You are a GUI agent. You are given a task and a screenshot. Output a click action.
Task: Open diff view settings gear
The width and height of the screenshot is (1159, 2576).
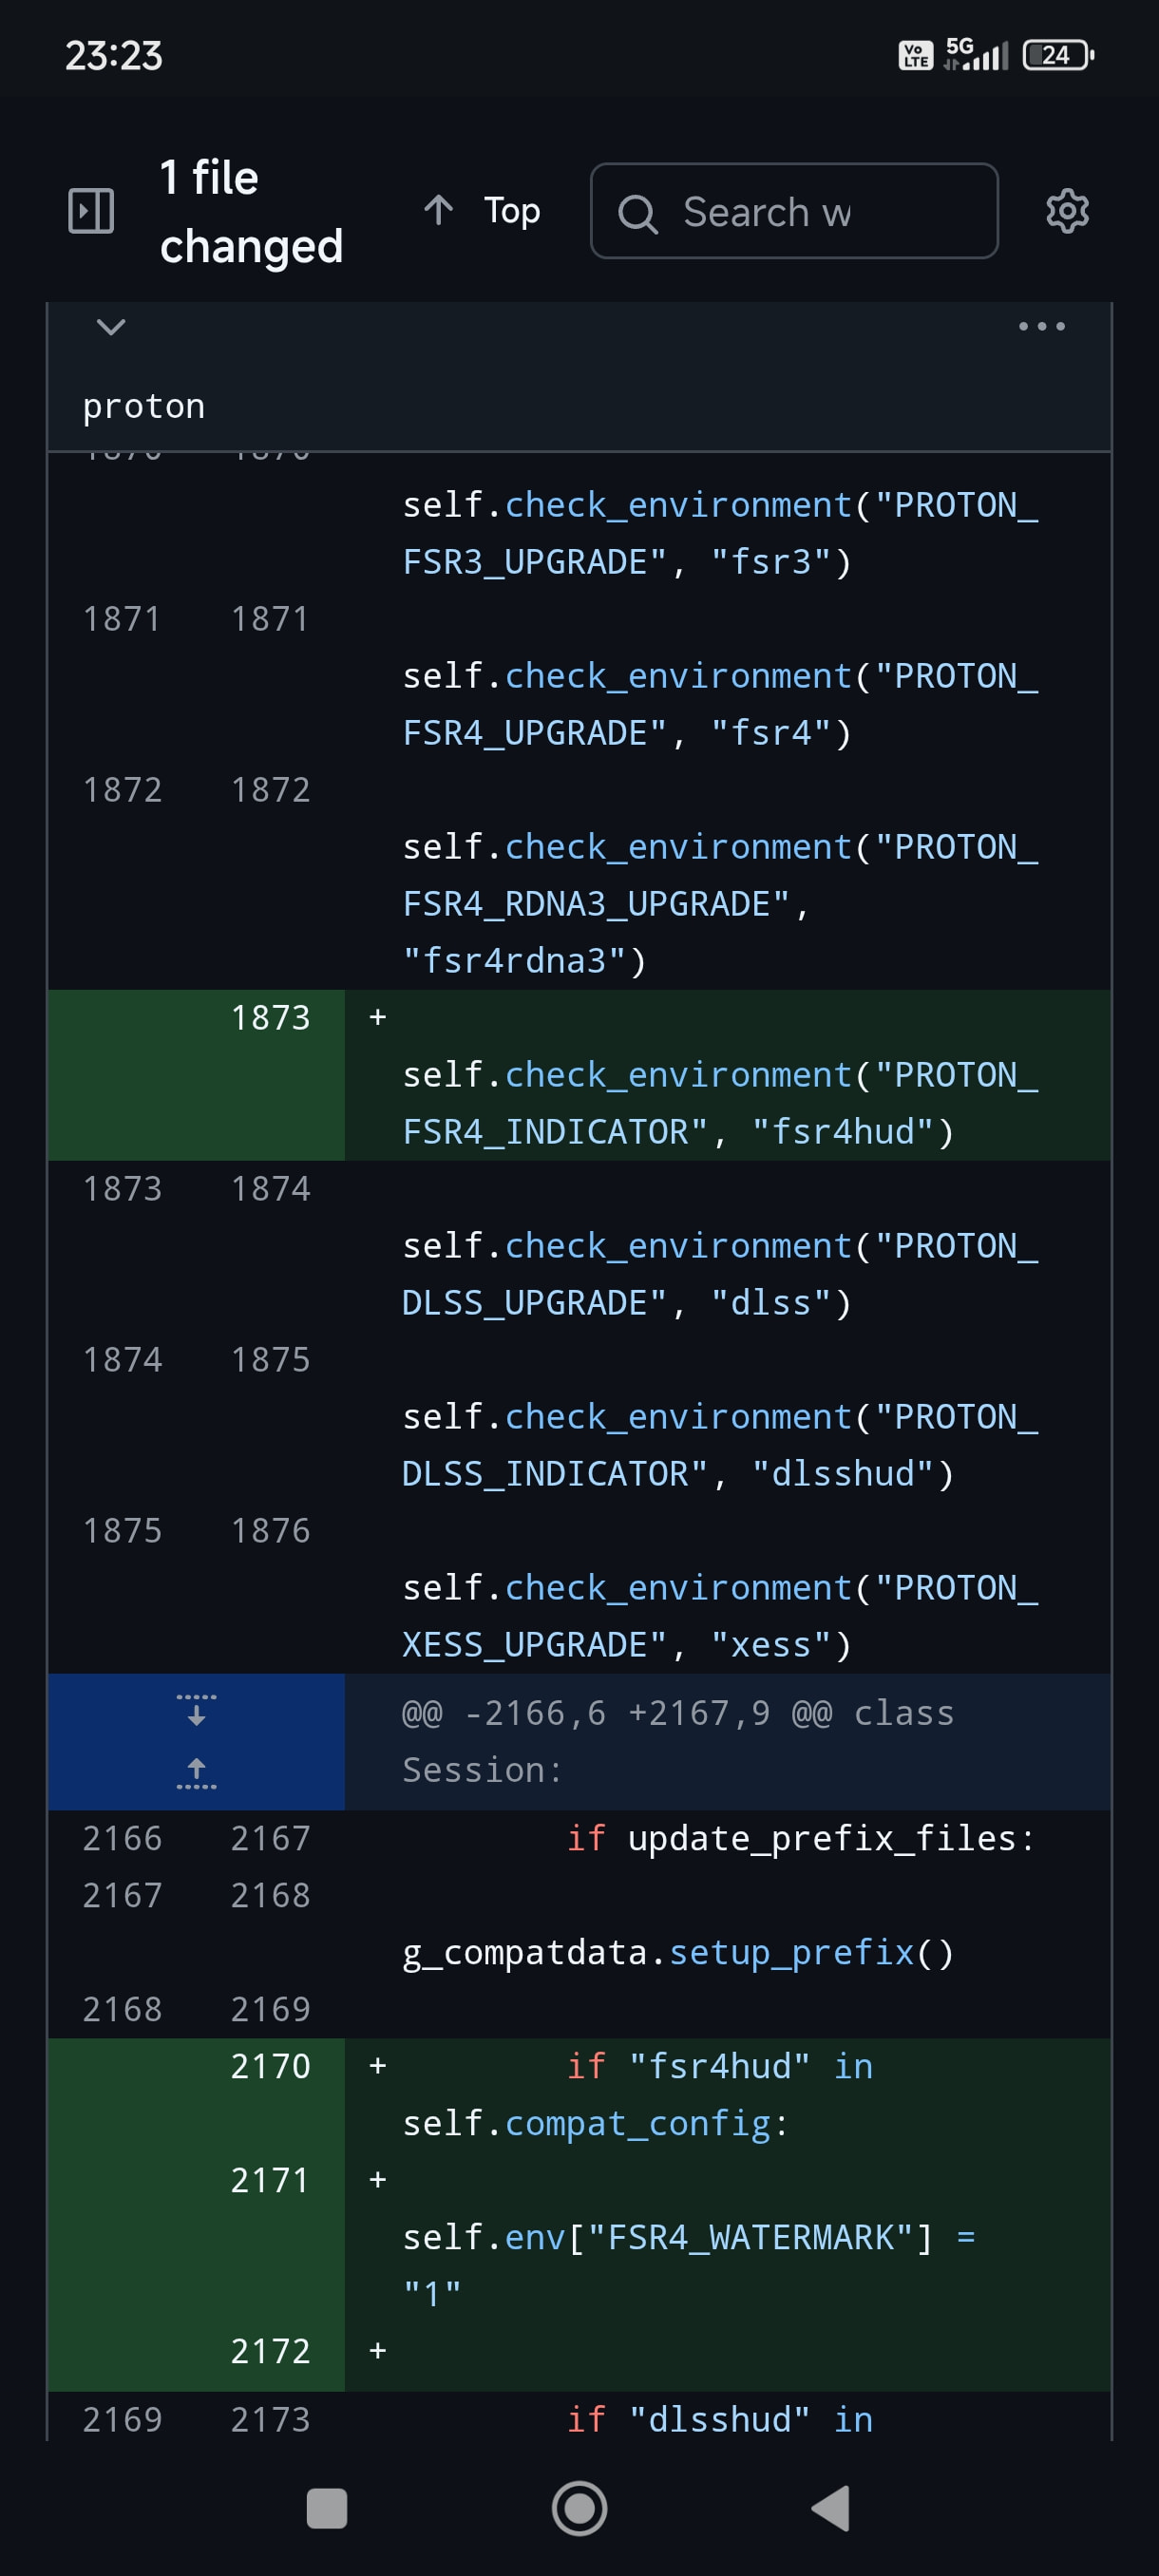pos(1067,211)
